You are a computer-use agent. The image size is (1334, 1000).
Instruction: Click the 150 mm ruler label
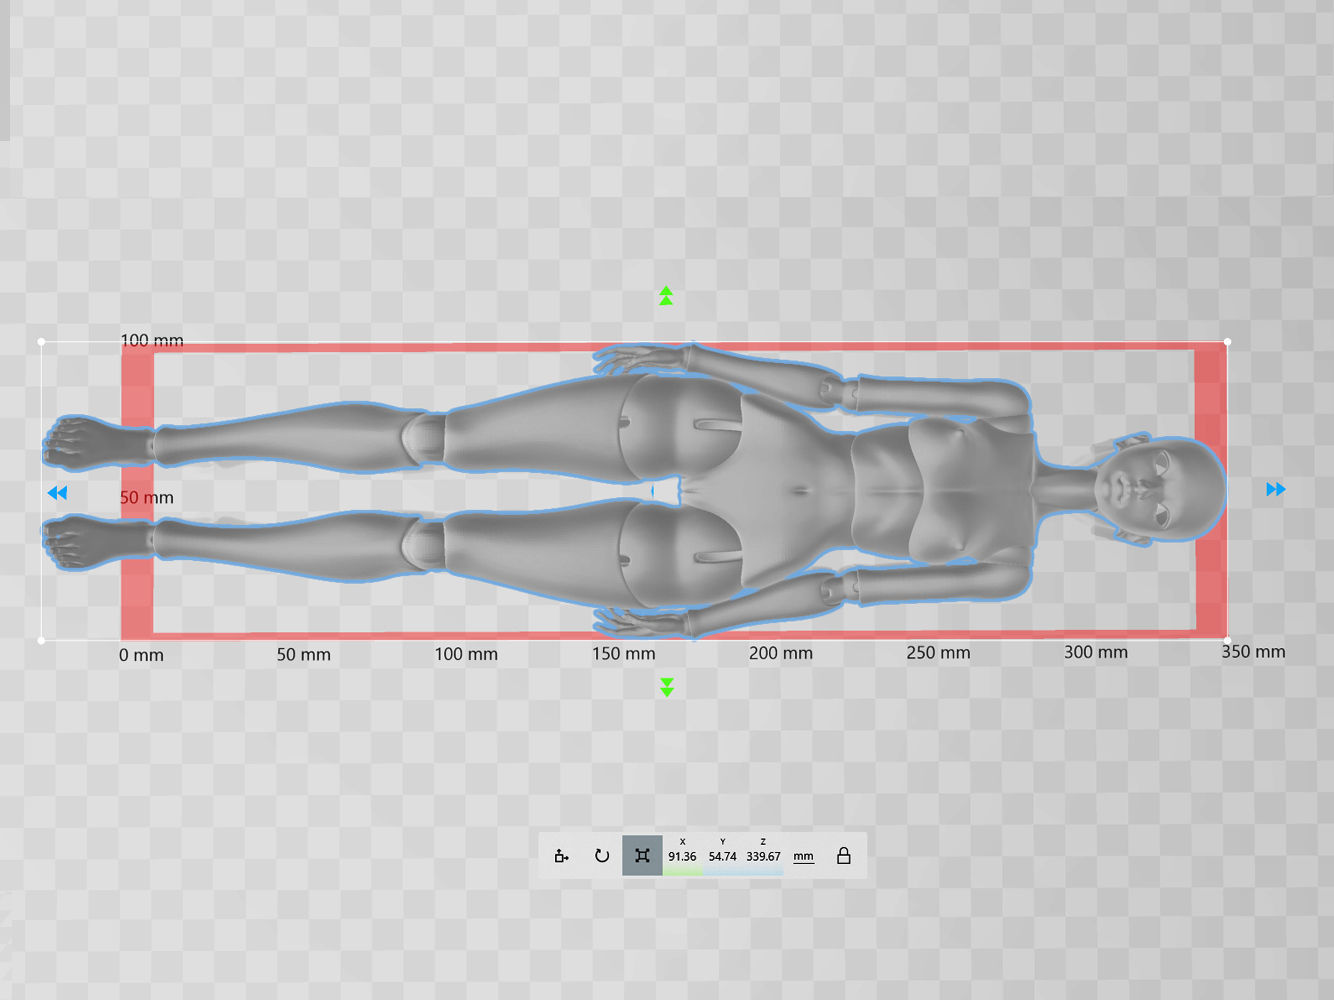pos(623,654)
